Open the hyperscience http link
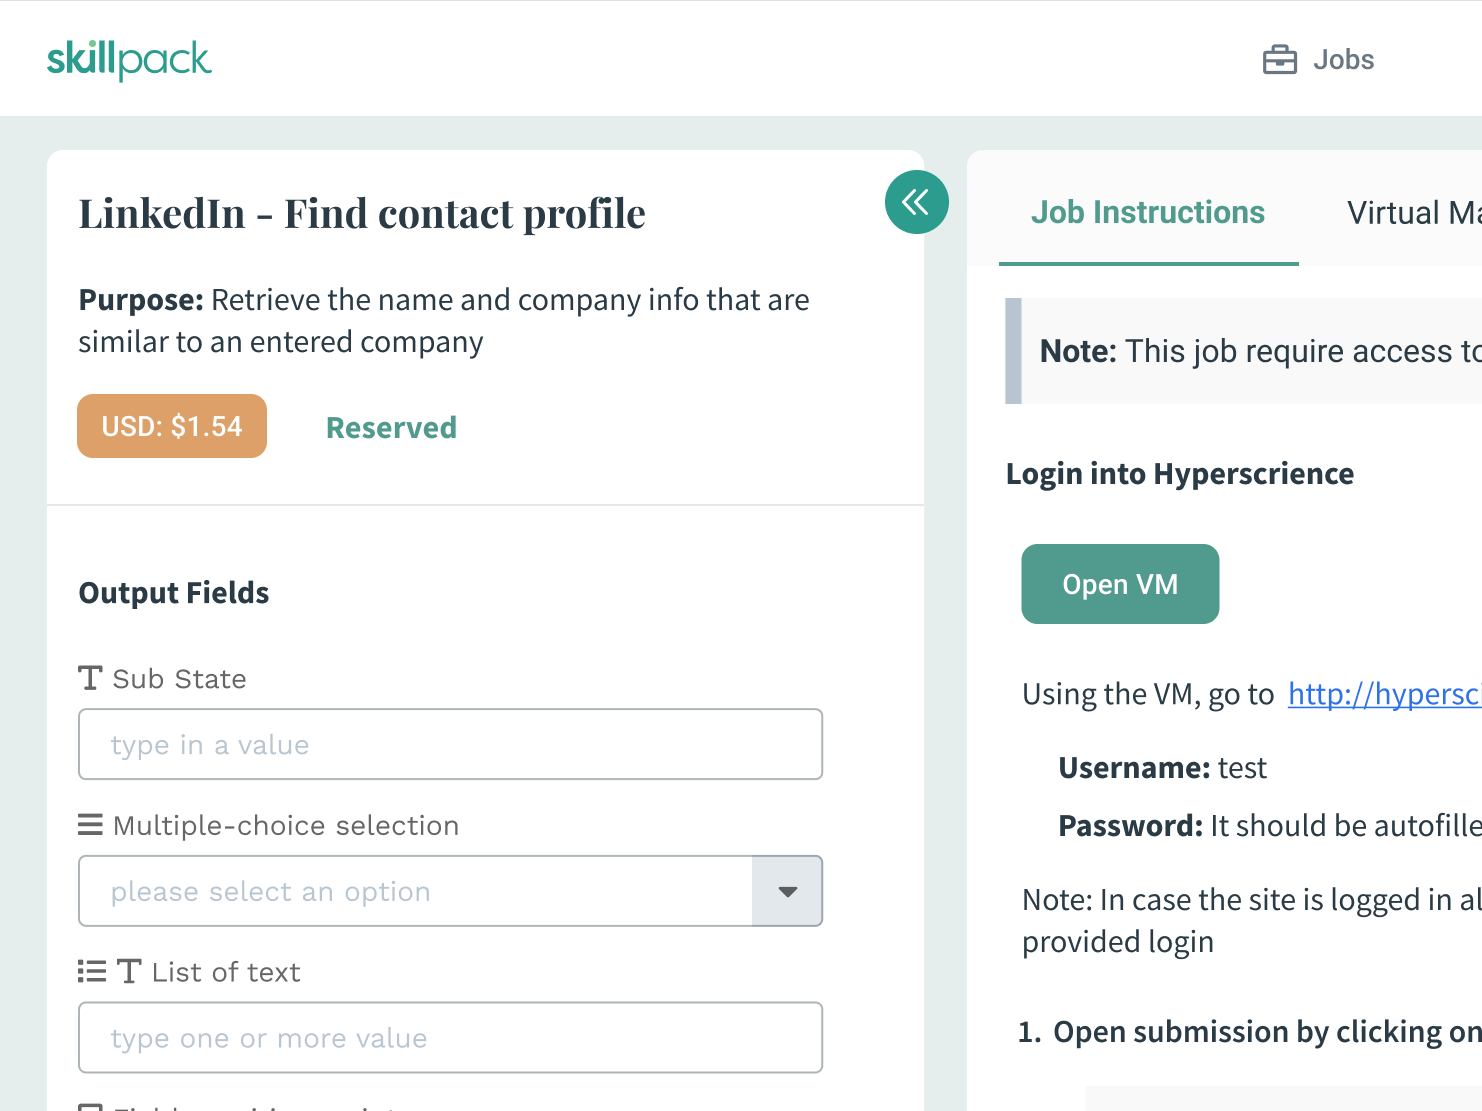The height and width of the screenshot is (1111, 1482). pos(1384,694)
